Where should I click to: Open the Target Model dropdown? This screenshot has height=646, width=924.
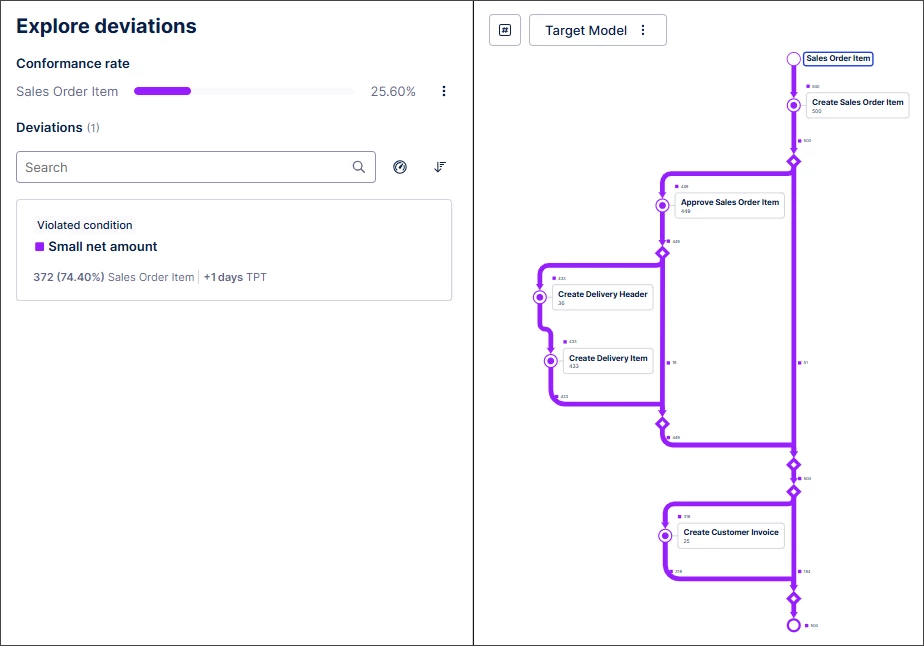pos(586,30)
